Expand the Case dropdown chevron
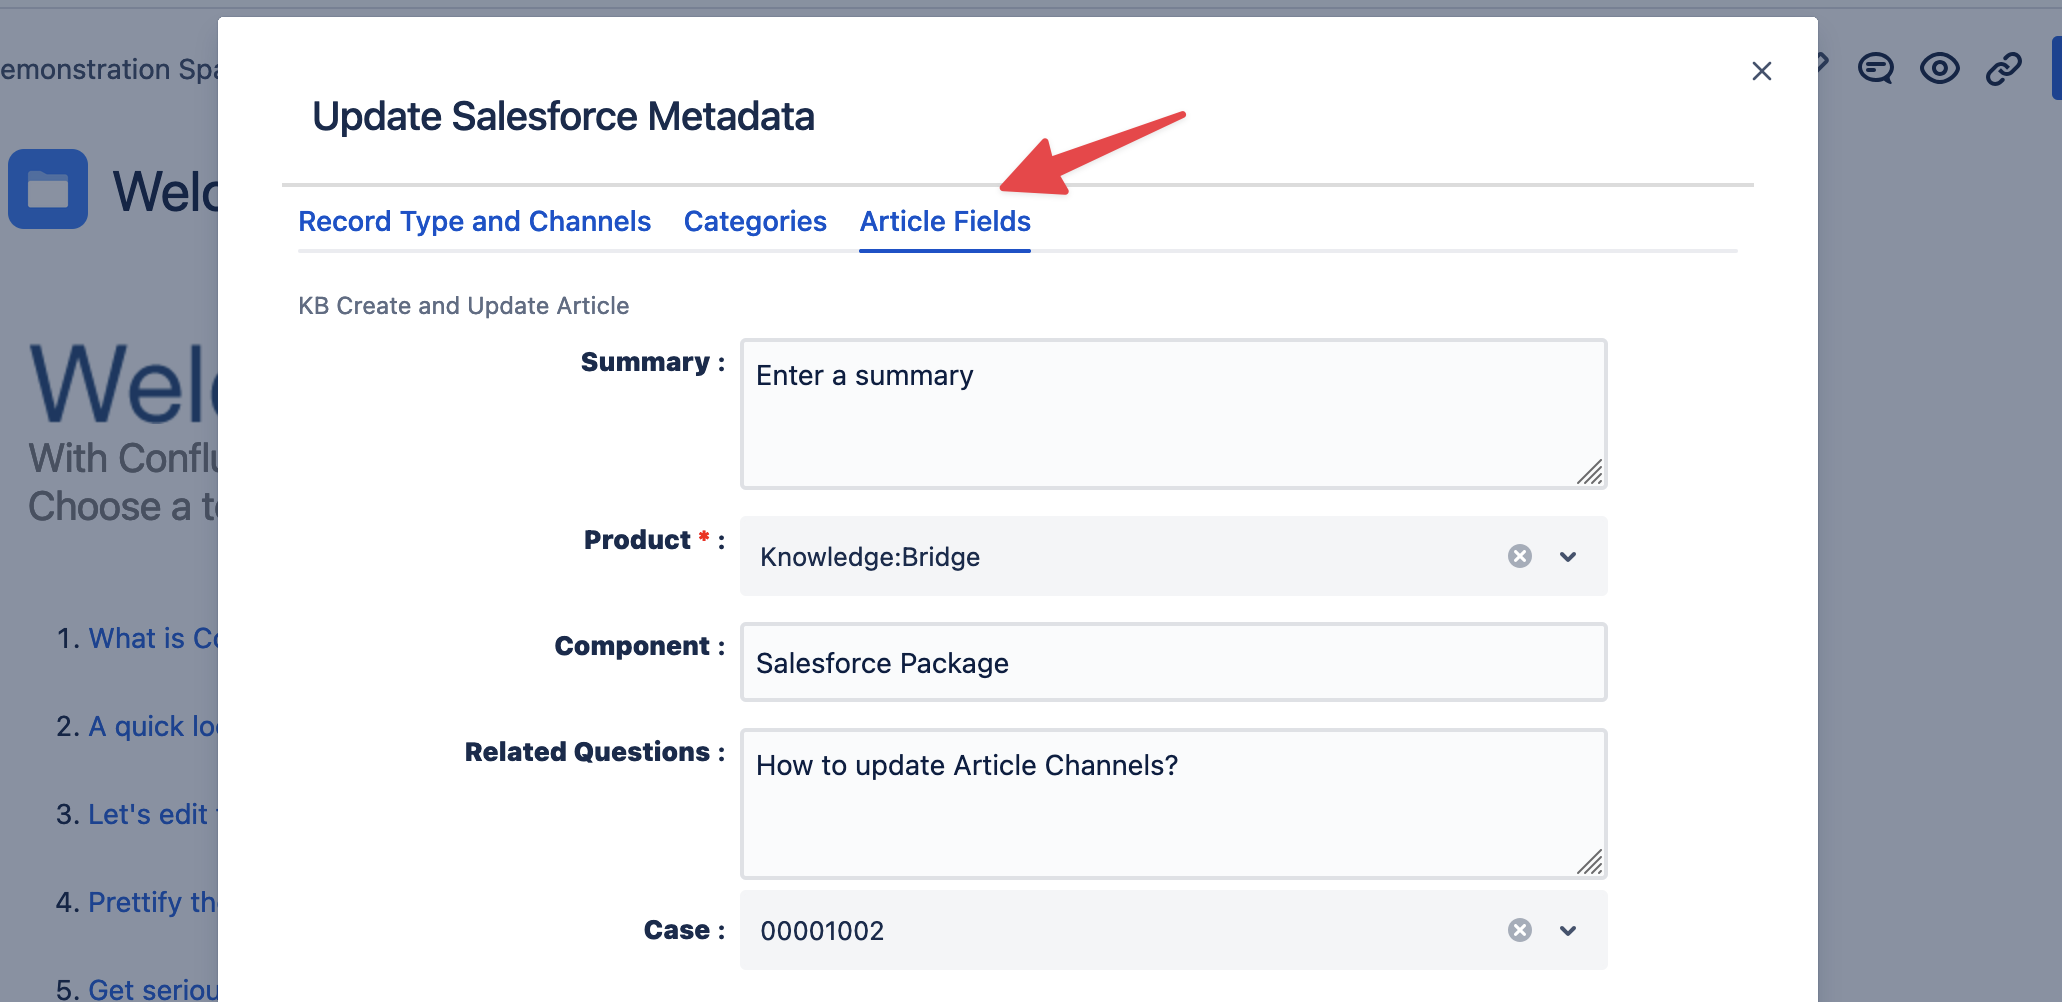This screenshot has height=1002, width=2062. click(1567, 931)
